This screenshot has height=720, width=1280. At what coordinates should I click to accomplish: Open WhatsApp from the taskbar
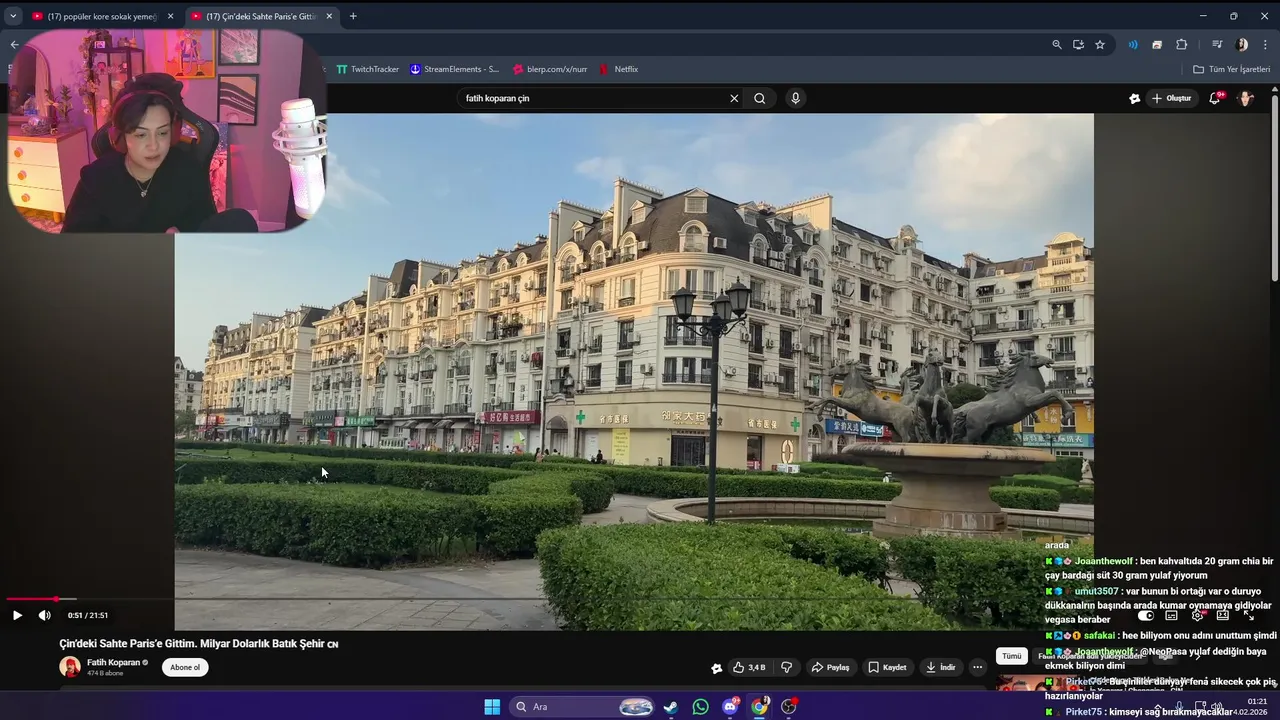[700, 707]
